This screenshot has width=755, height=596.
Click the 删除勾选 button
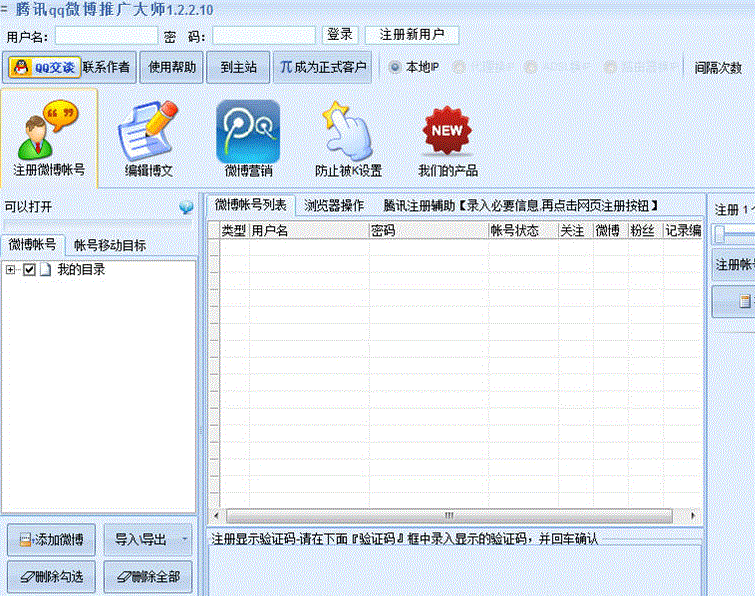pyautogui.click(x=51, y=576)
